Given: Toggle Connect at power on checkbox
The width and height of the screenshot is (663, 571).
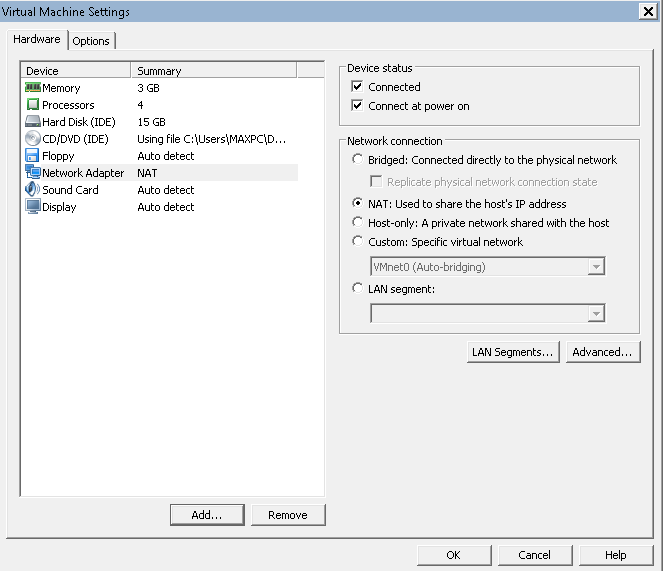Looking at the screenshot, I should click(x=358, y=106).
